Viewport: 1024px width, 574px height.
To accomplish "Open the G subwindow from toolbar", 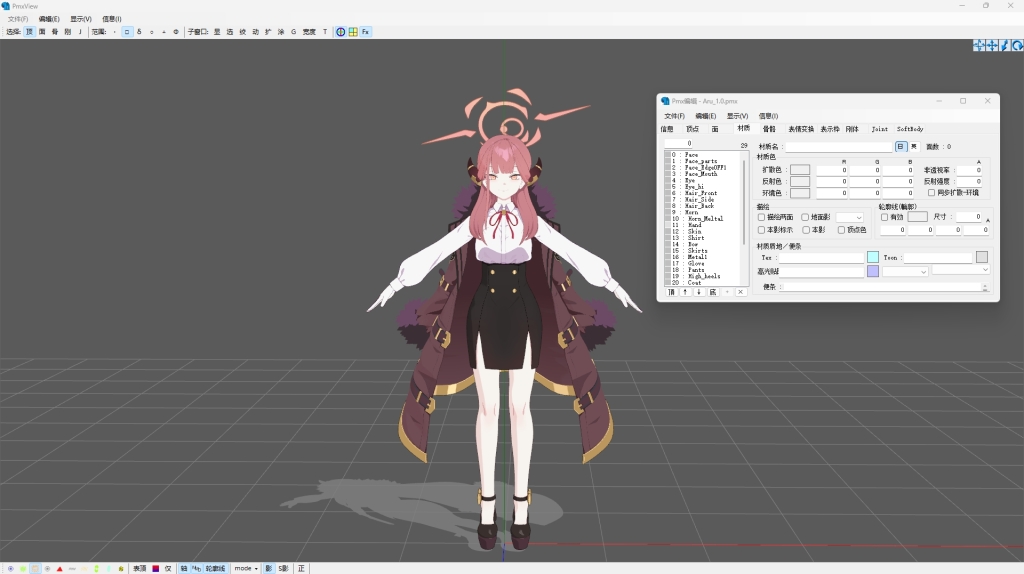I will 293,31.
